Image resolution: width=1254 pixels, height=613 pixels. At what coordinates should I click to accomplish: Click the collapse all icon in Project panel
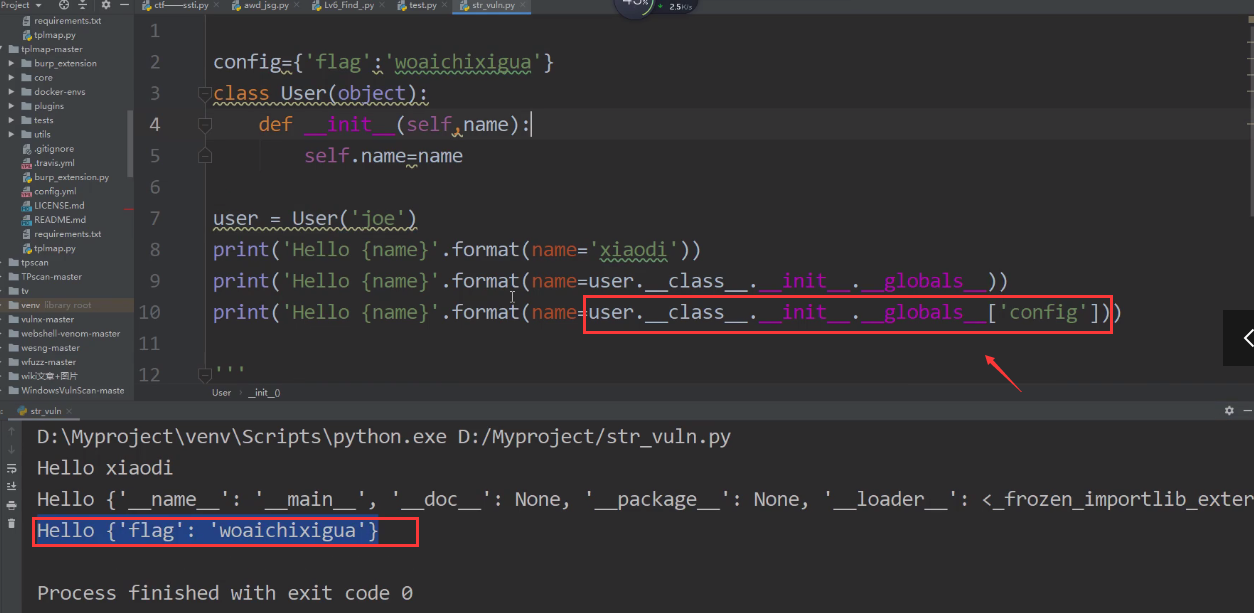point(84,5)
